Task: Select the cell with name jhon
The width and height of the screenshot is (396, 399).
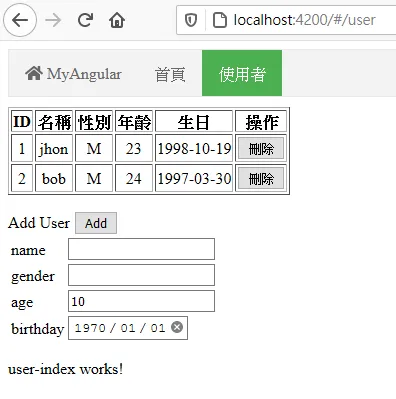Action: pos(54,148)
